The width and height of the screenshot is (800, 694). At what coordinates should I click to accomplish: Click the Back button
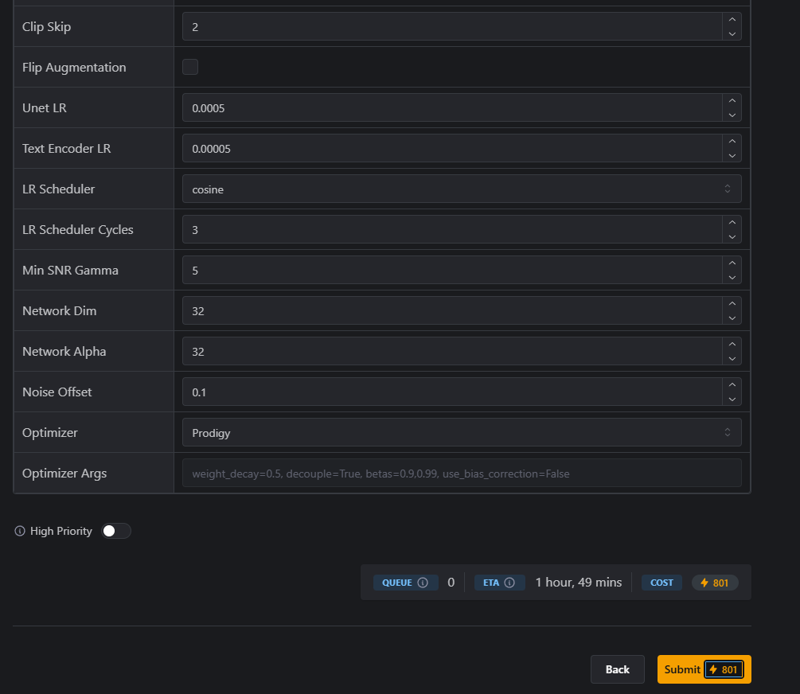tap(617, 669)
